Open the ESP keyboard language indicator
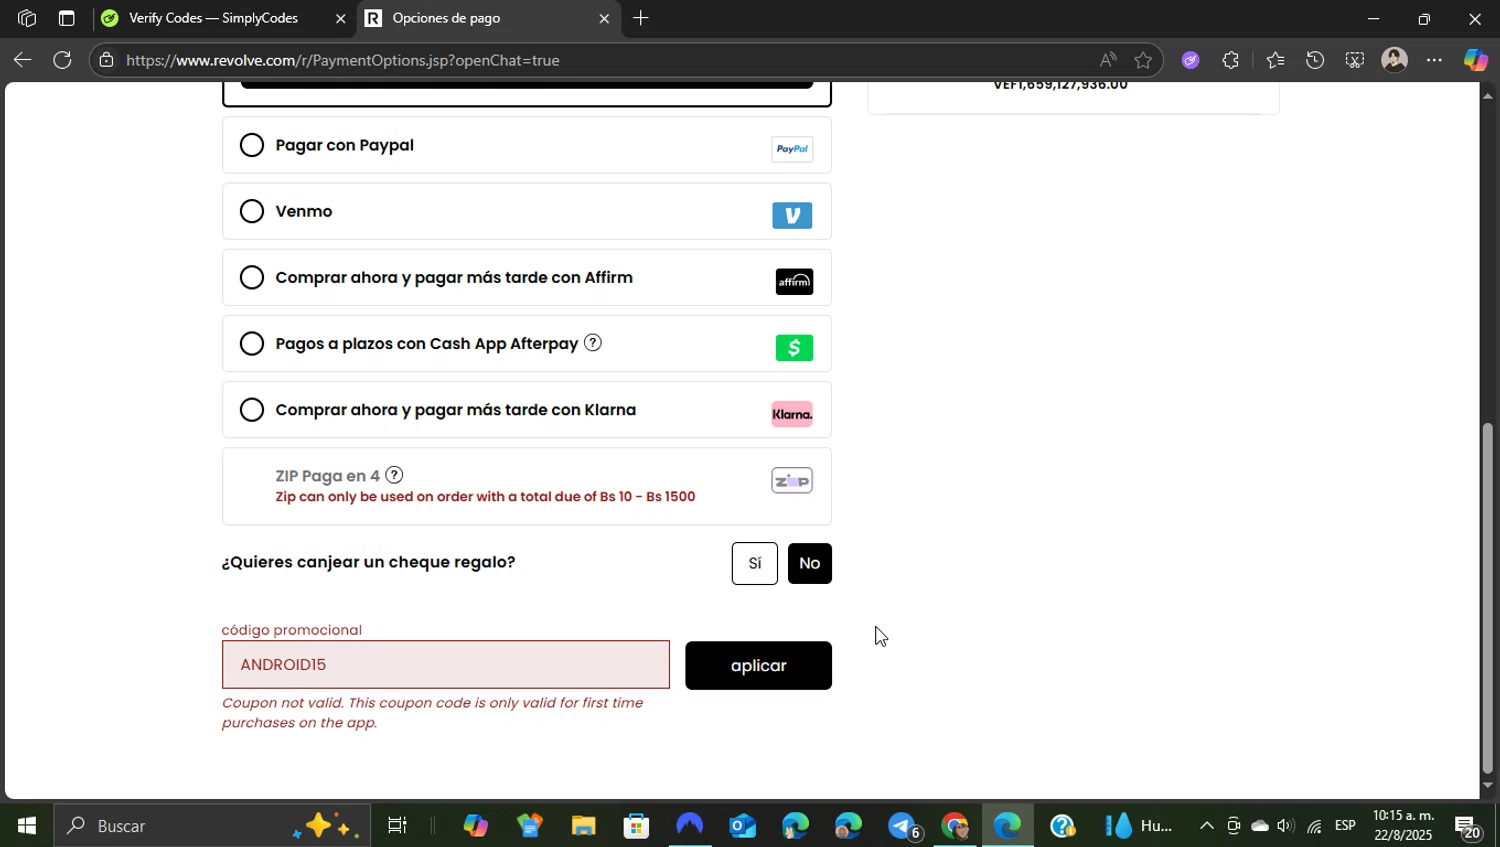Image resolution: width=1500 pixels, height=847 pixels. [x=1345, y=826]
